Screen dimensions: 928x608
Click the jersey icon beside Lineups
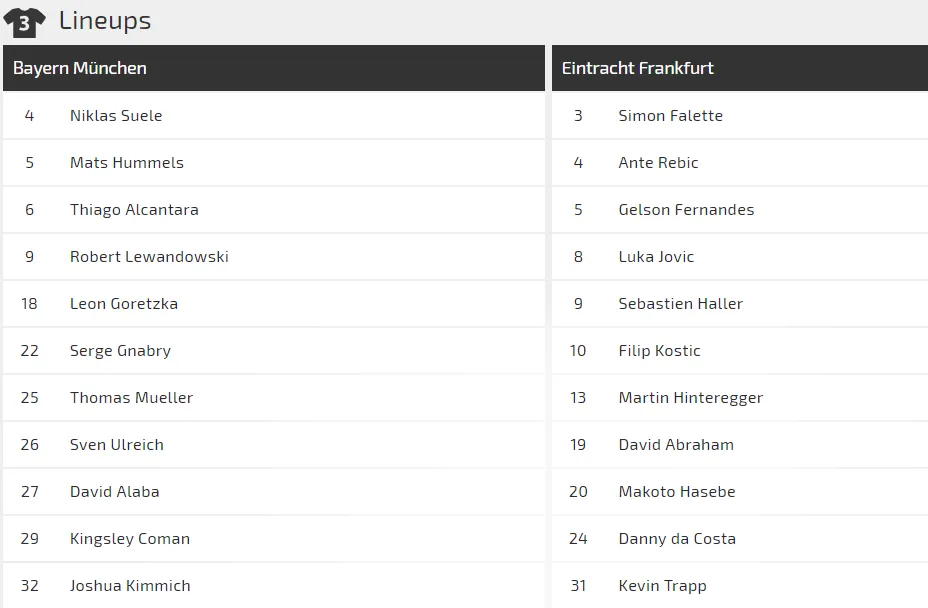click(x=24, y=21)
